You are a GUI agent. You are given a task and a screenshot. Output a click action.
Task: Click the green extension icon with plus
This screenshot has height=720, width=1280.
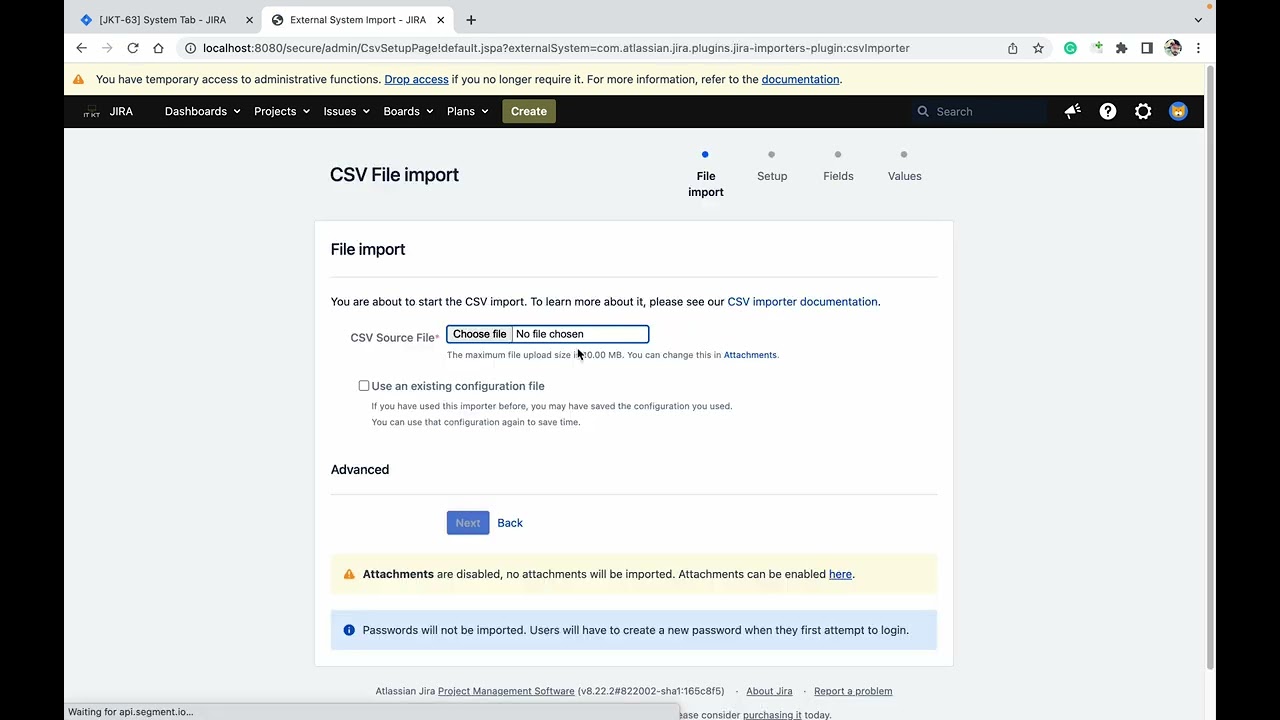coord(1097,48)
